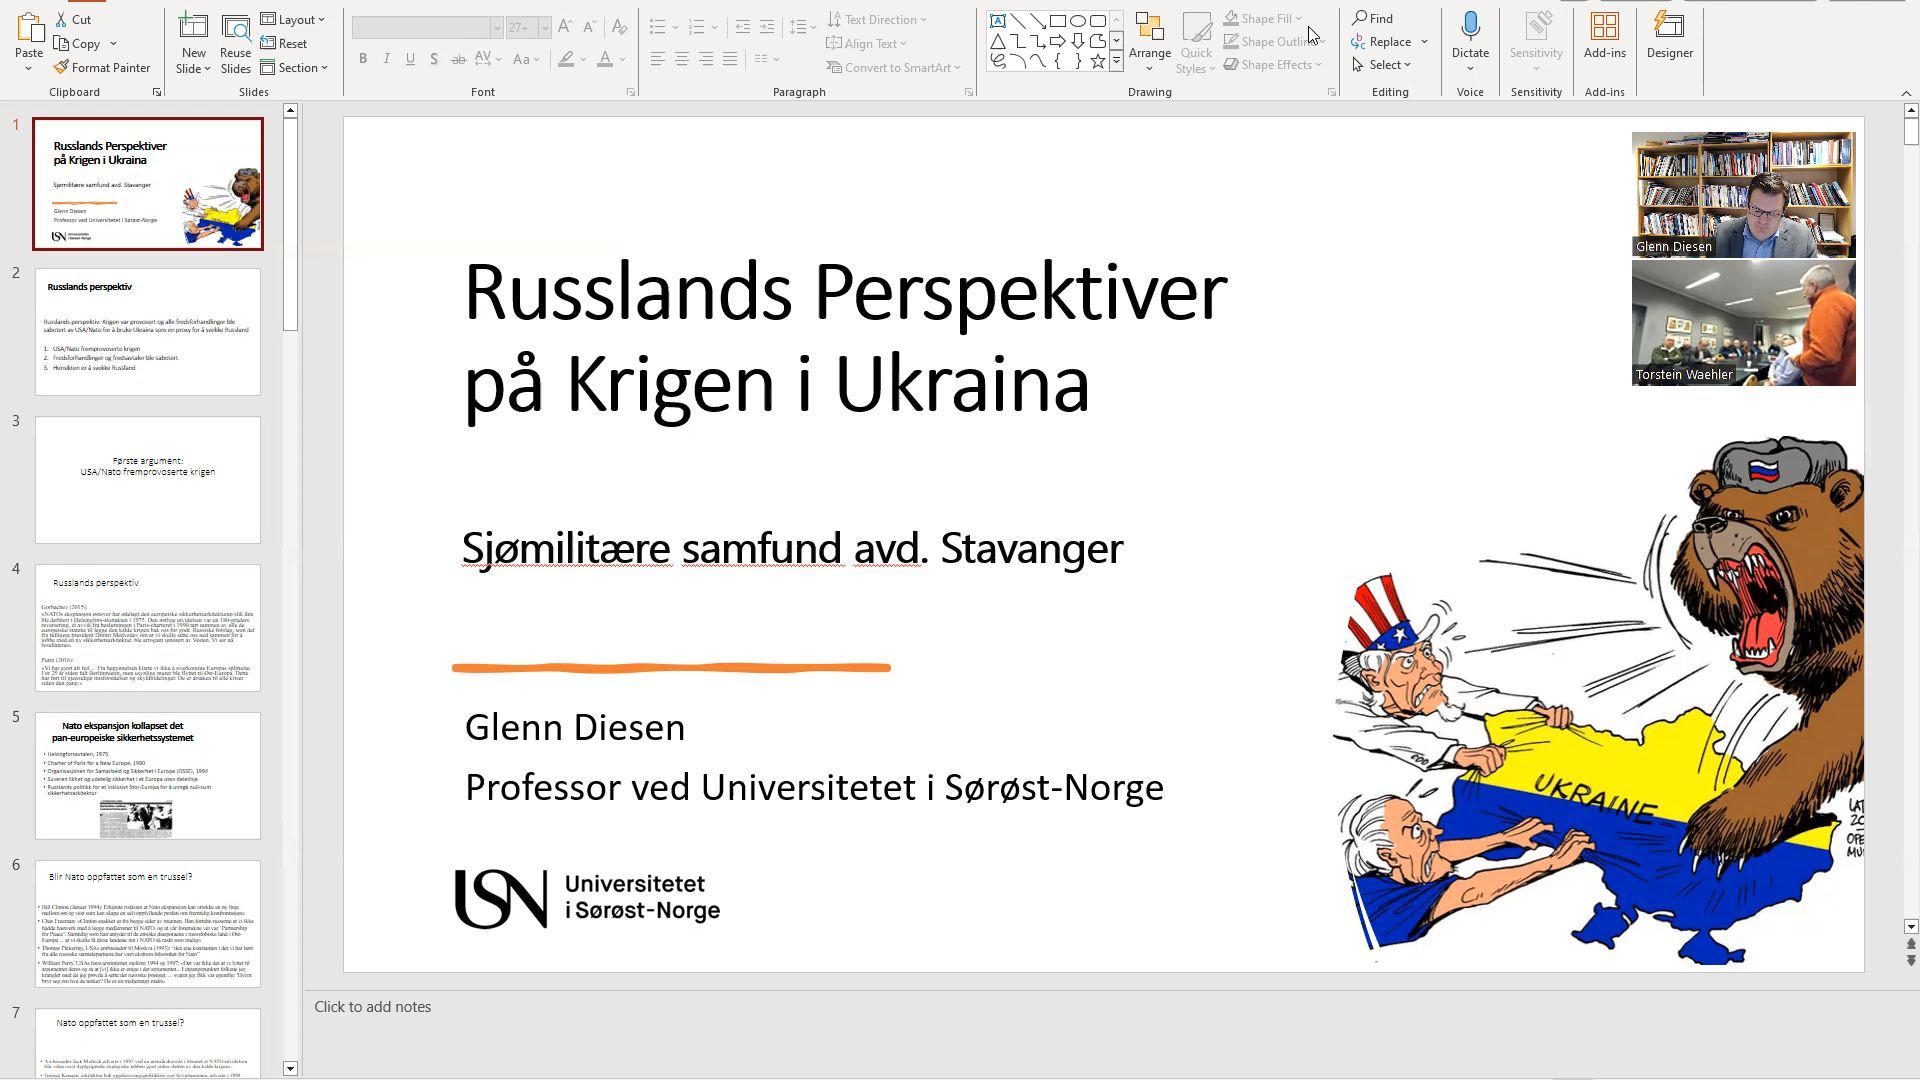Image resolution: width=1920 pixels, height=1080 pixels.
Task: Justify the paragraph text
Action: (x=730, y=59)
